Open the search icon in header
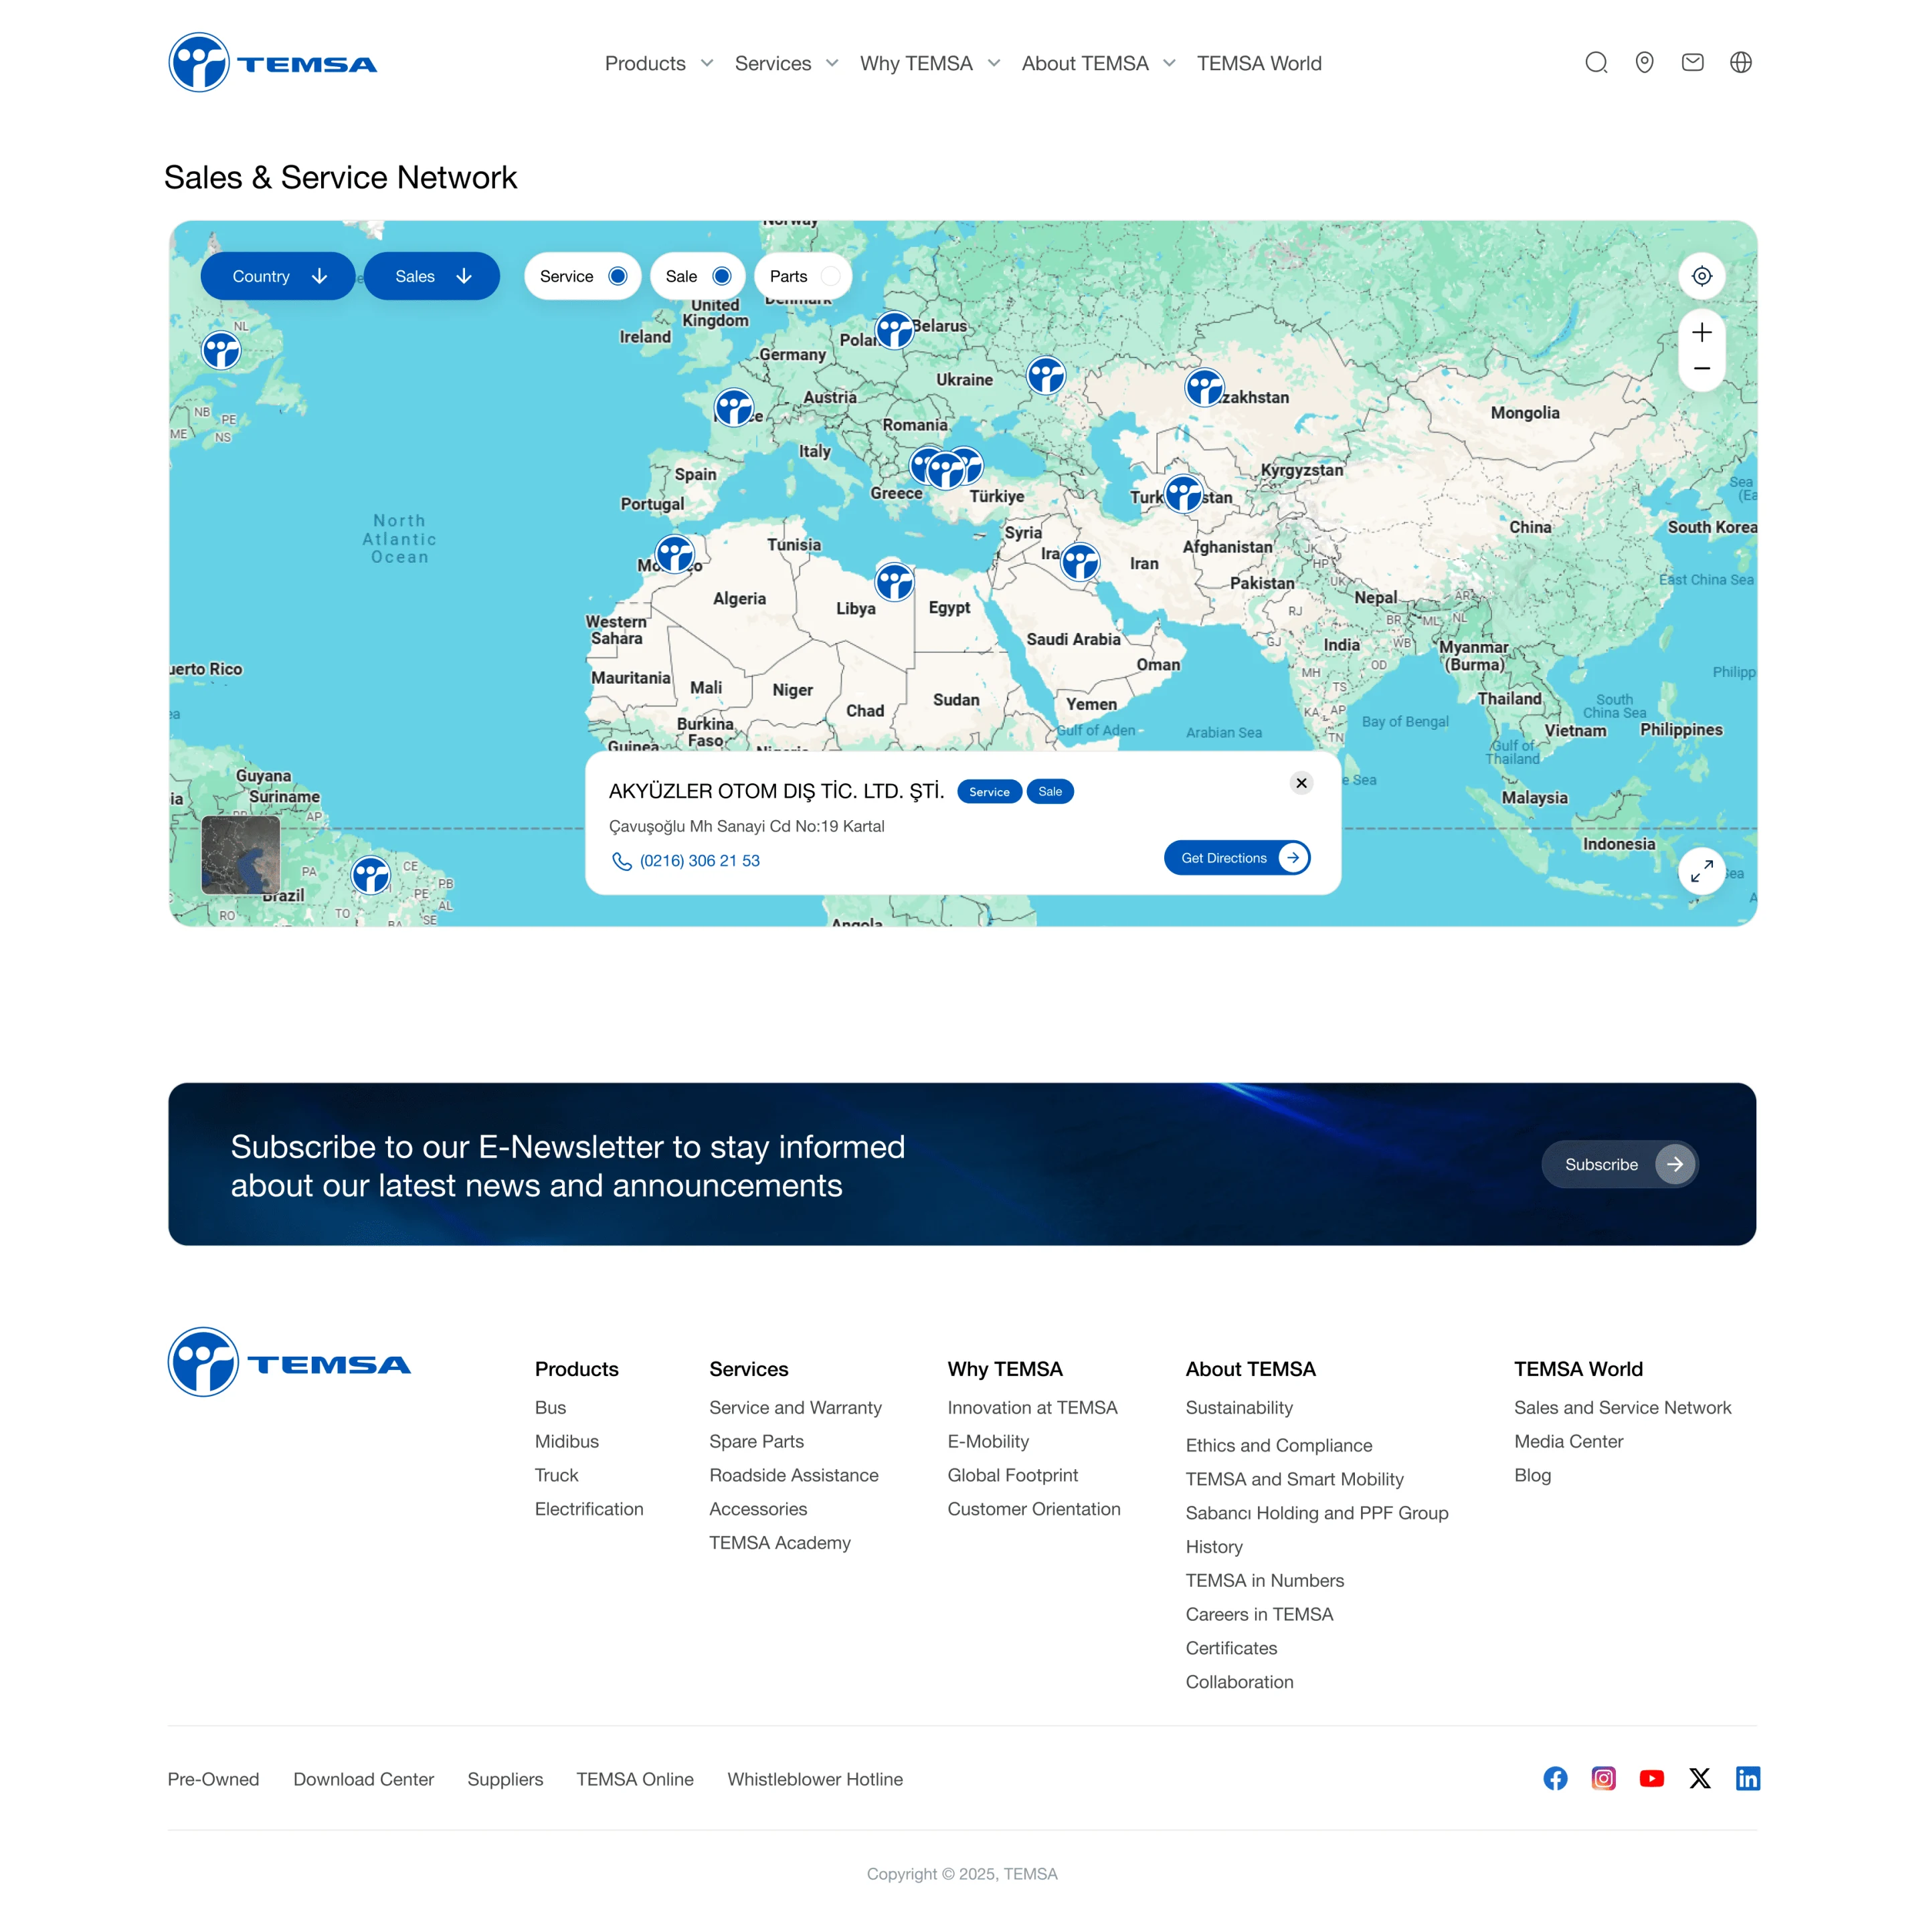The width and height of the screenshot is (1927, 1932). [x=1596, y=63]
